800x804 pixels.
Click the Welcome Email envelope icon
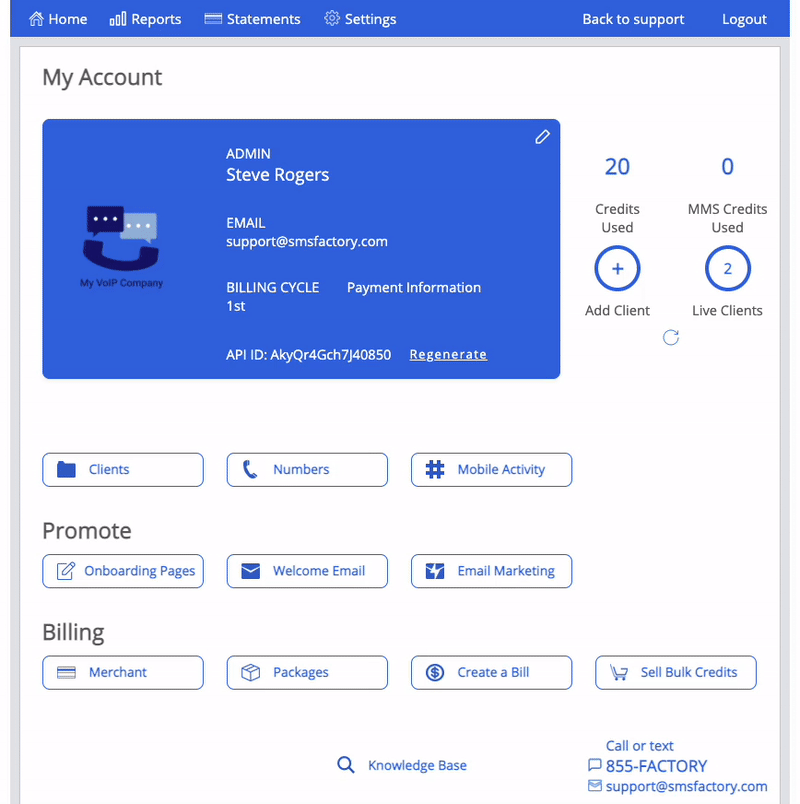[250, 571]
